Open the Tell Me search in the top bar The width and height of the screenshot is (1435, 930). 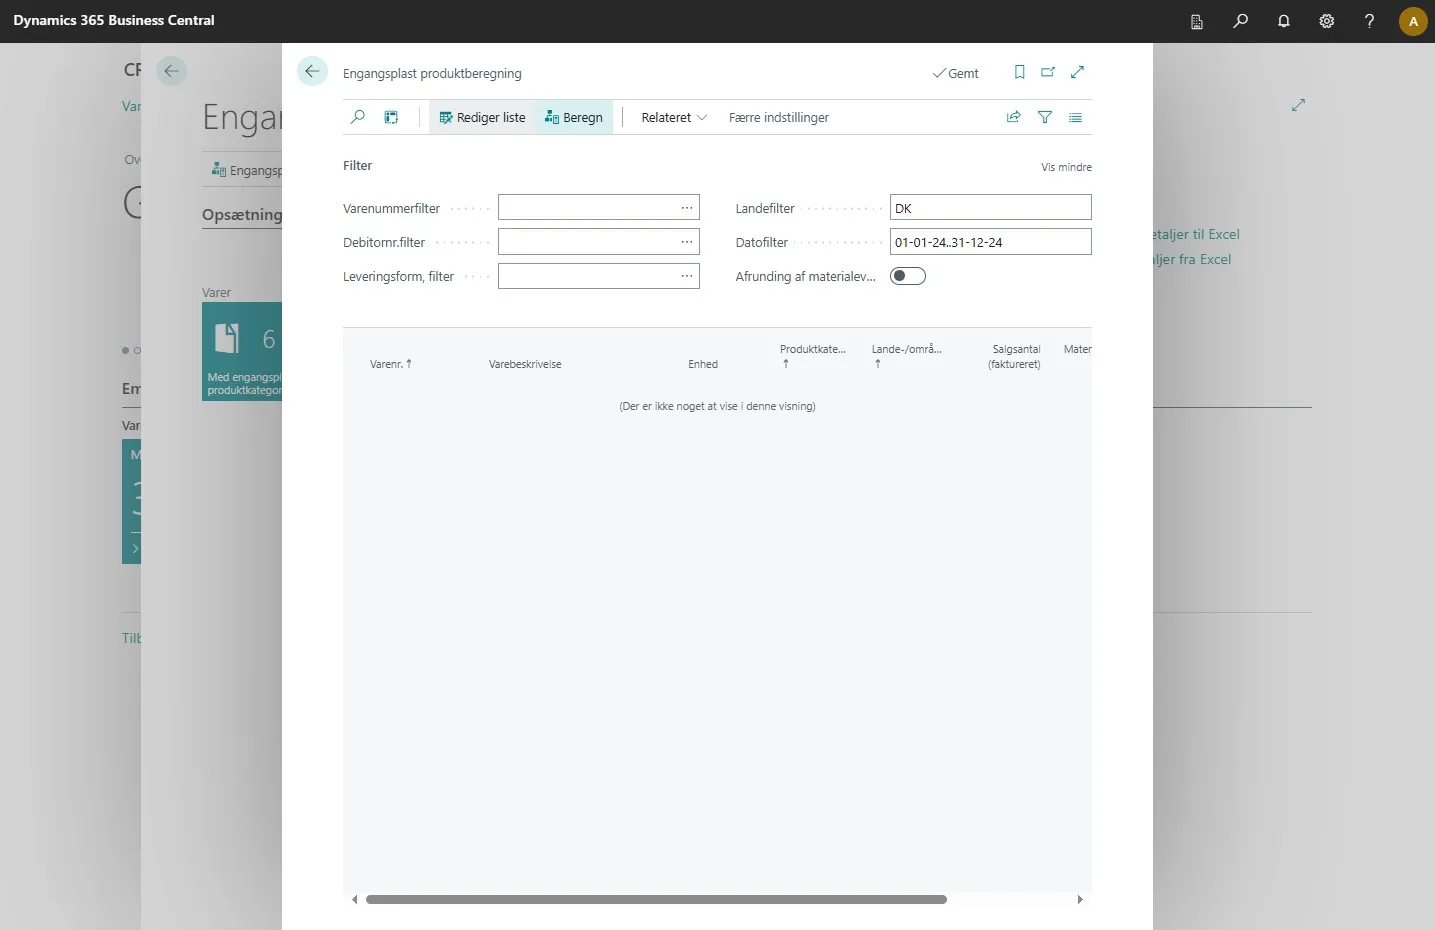[x=1241, y=21]
